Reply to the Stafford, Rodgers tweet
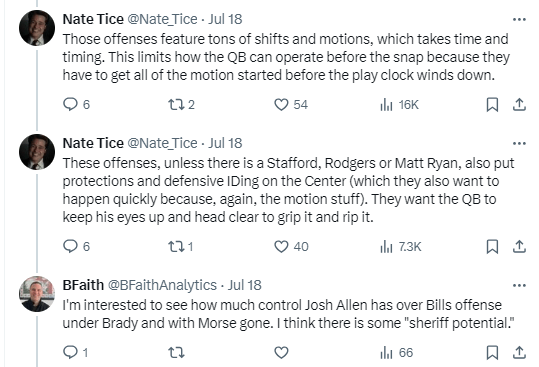The height and width of the screenshot is (367, 539). 76,246
